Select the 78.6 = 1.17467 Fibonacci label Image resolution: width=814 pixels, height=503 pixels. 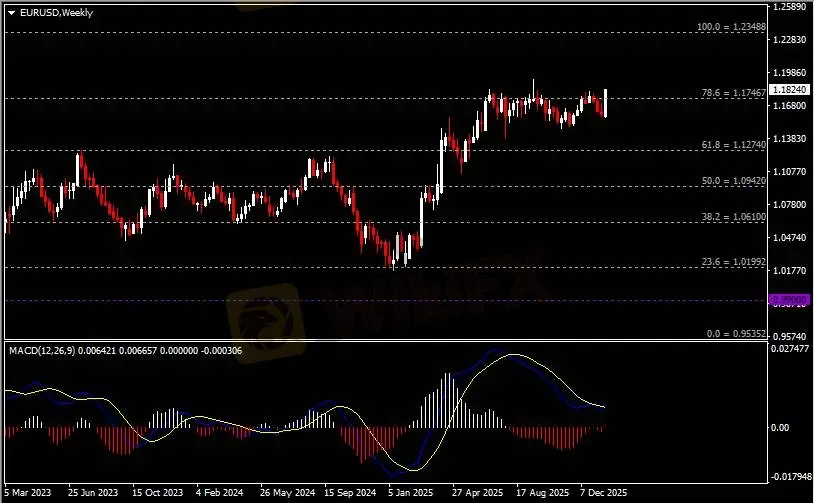[x=734, y=92]
